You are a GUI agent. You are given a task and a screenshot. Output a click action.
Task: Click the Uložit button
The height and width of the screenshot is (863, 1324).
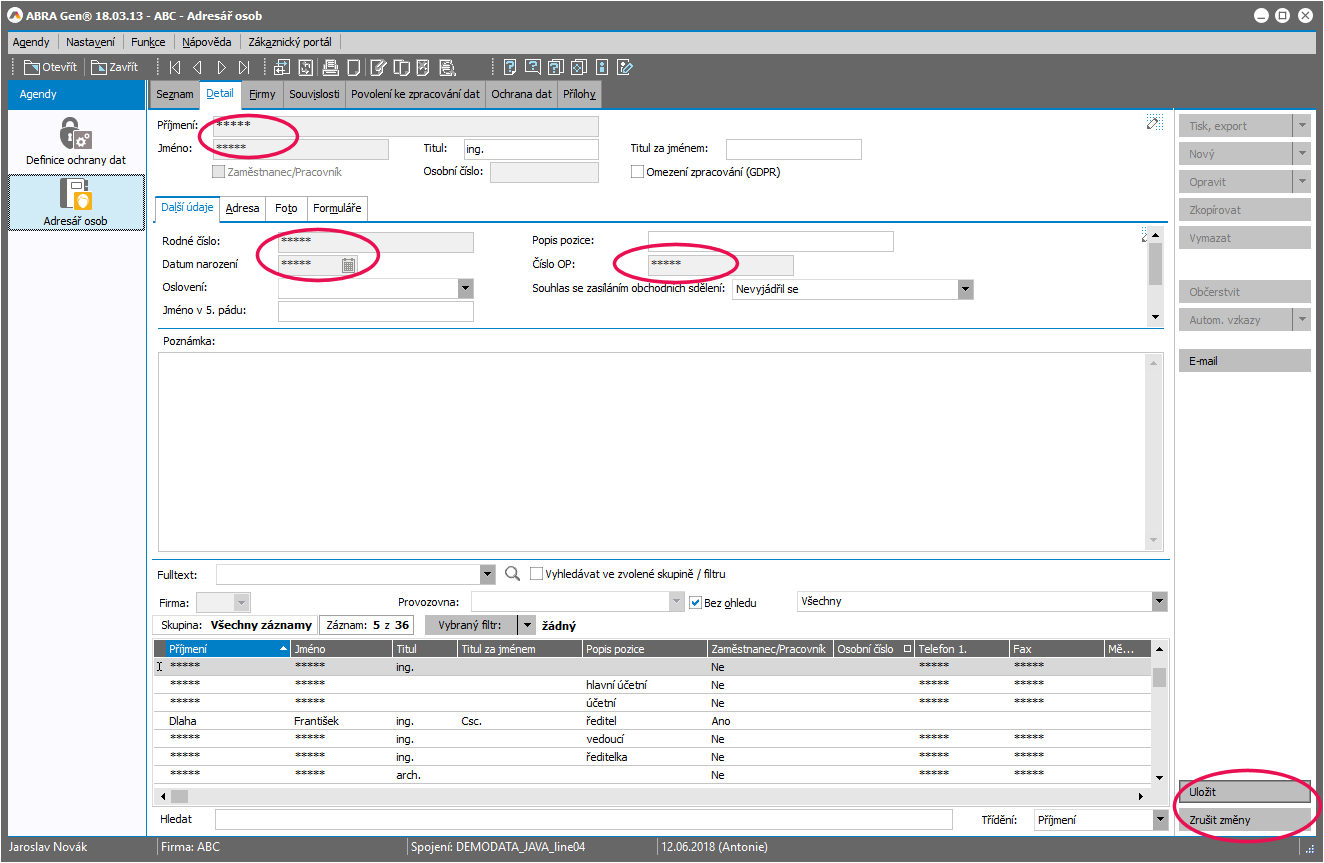pyautogui.click(x=1245, y=792)
